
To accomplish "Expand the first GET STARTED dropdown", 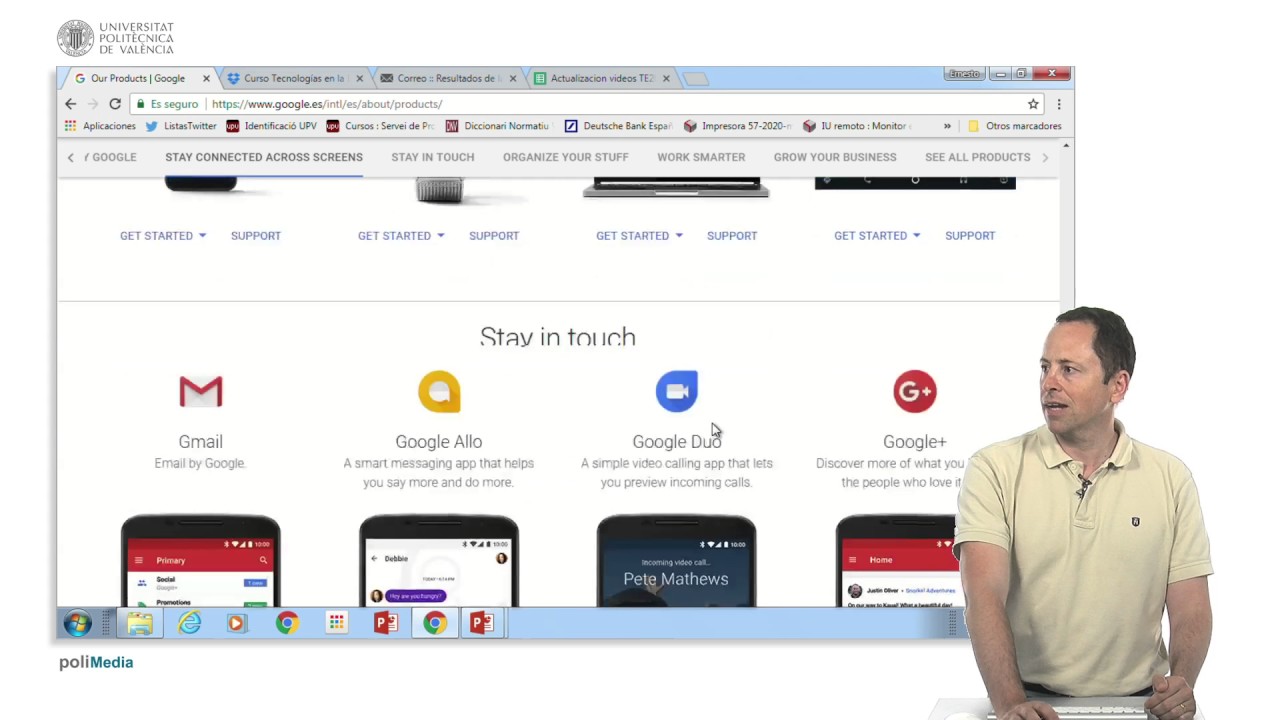I will [163, 236].
